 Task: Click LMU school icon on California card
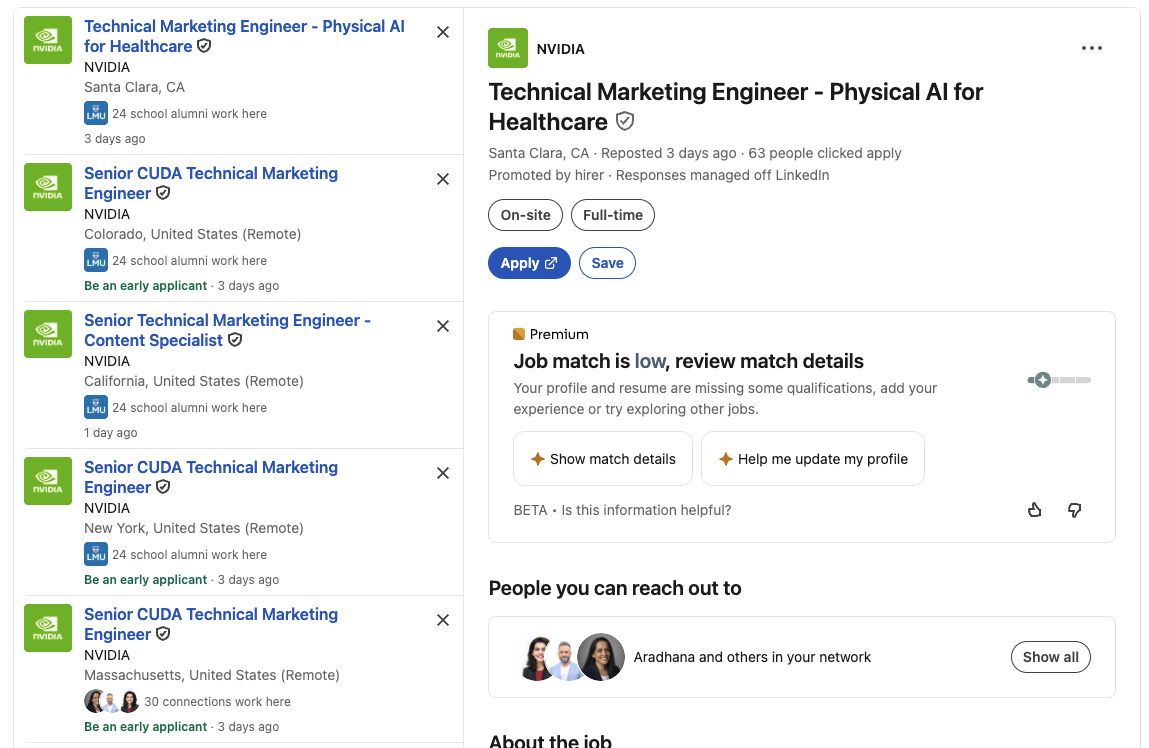click(x=96, y=407)
